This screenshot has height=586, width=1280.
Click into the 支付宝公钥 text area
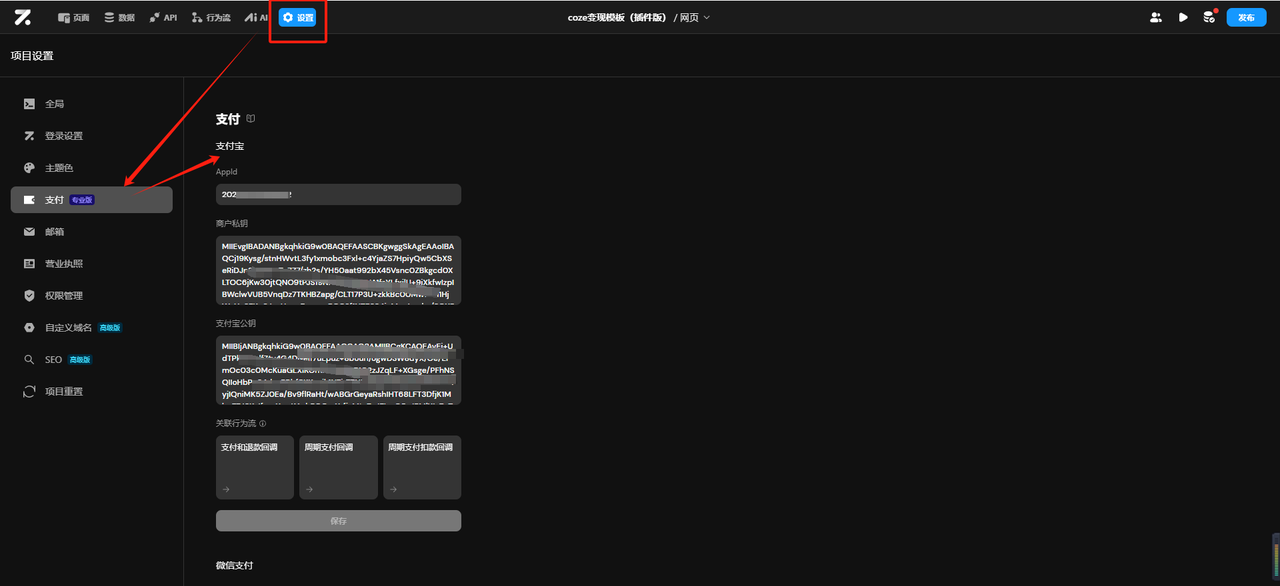tap(338, 370)
